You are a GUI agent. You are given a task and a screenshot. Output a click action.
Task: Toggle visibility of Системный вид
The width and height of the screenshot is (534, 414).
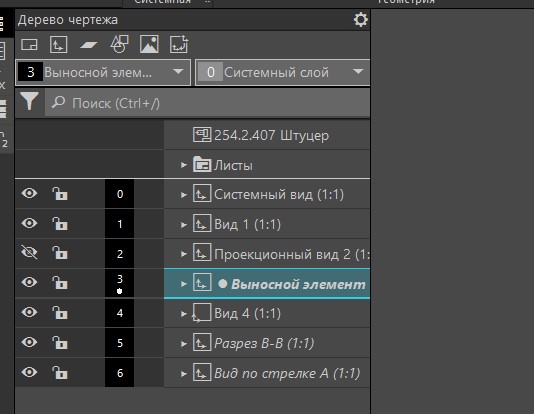click(29, 193)
